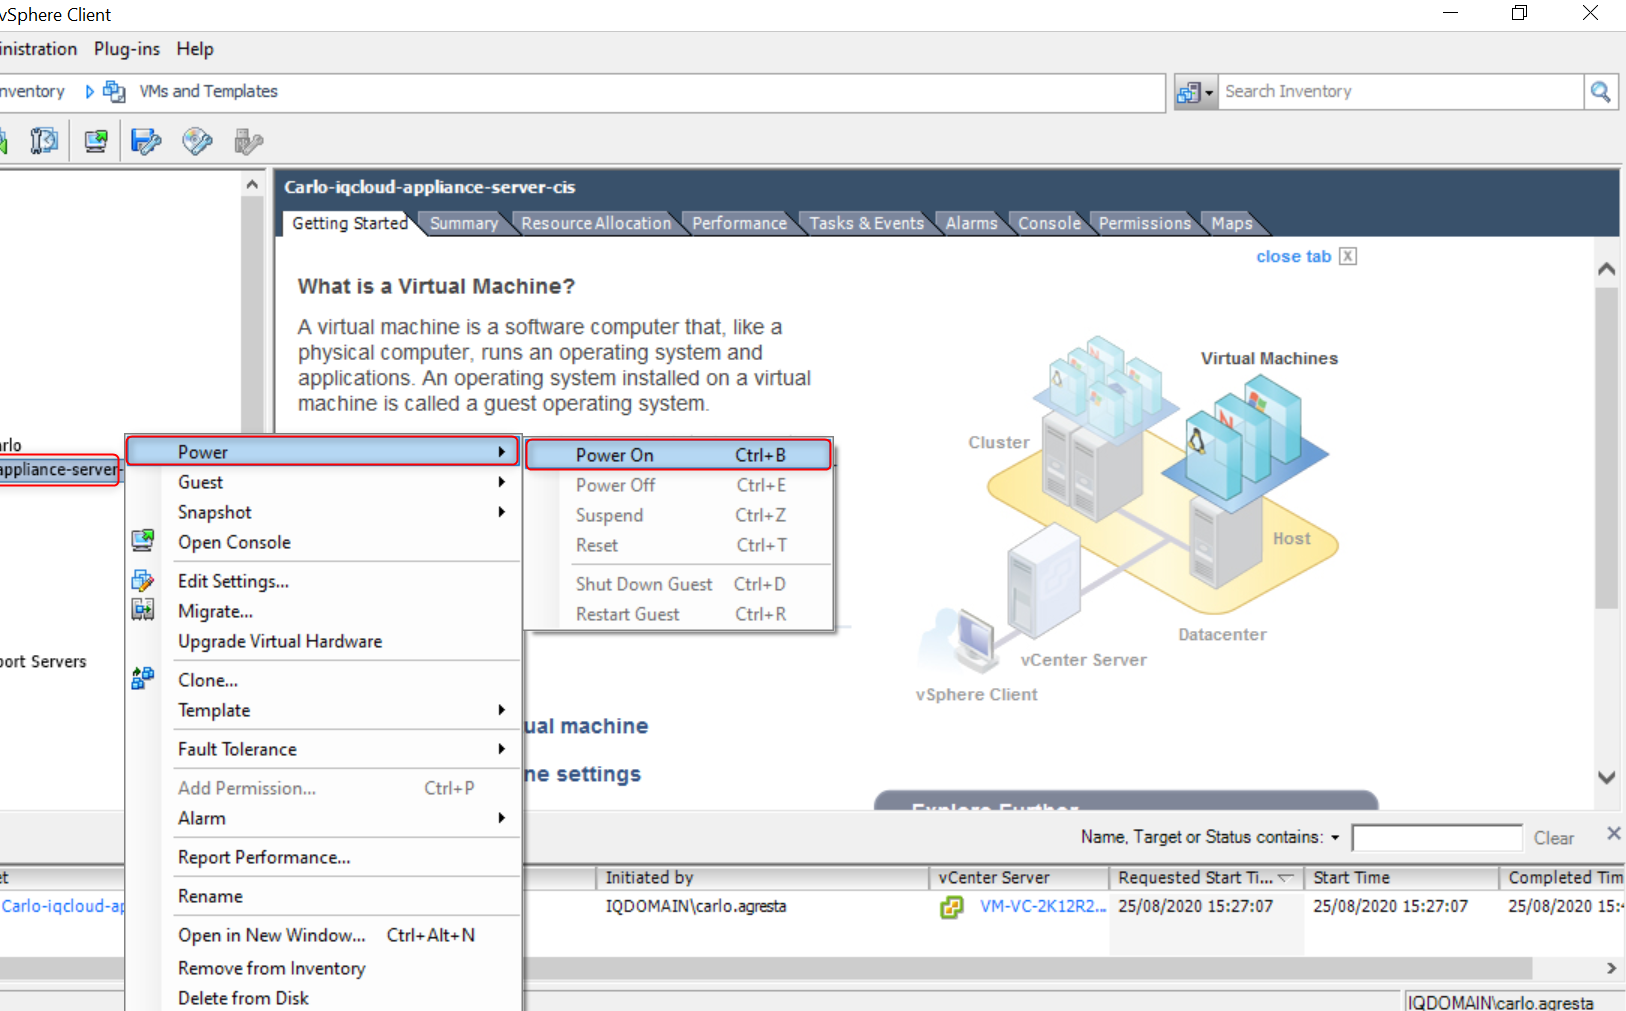The height and width of the screenshot is (1011, 1626).
Task: Select Migrate... in context menu
Action: [x=215, y=611]
